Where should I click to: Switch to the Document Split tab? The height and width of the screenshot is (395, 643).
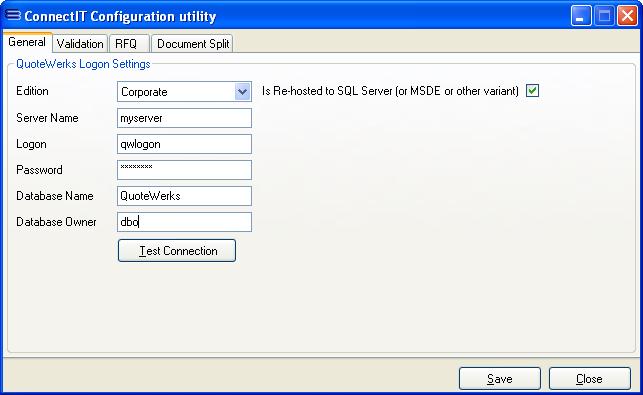pos(192,43)
